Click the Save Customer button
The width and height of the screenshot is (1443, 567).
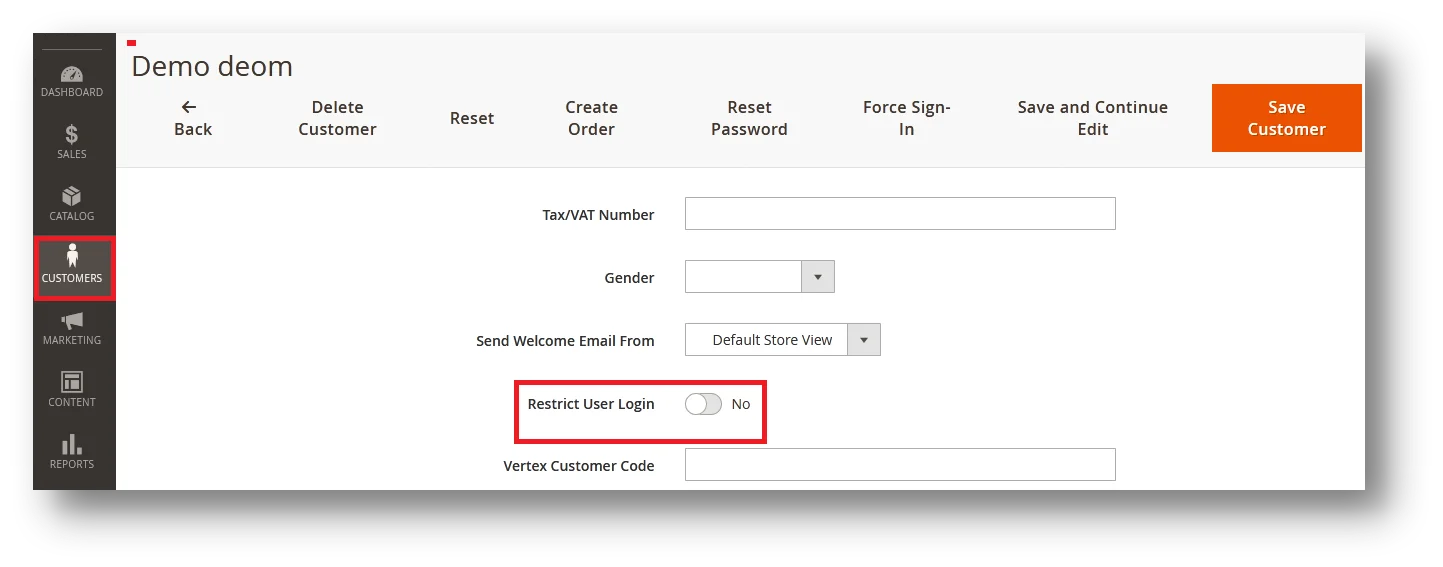coord(1286,118)
